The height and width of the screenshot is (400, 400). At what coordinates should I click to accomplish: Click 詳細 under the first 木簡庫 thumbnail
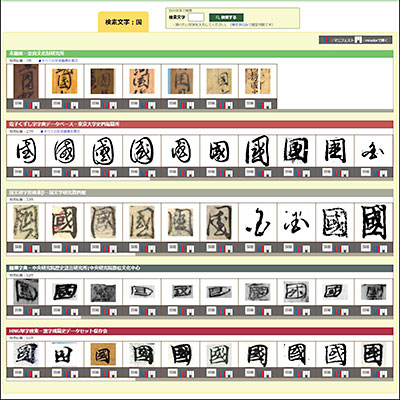click(x=18, y=104)
